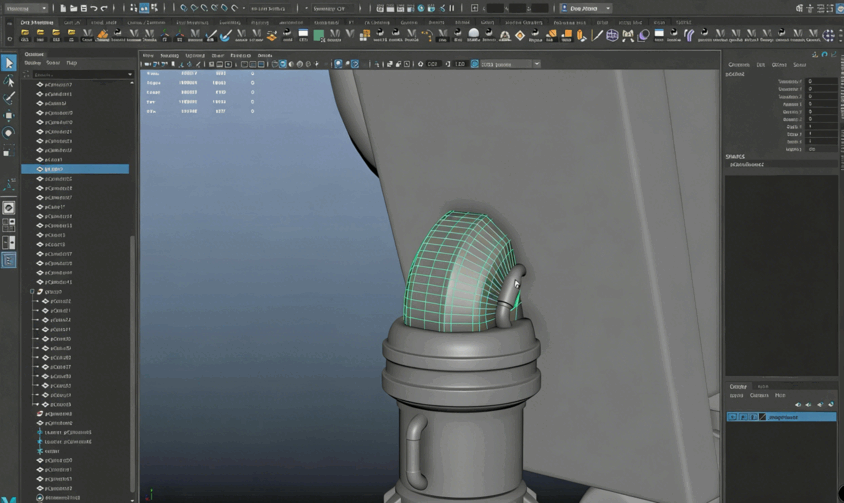This screenshot has width=844, height=503.
Task: Open the viewport color space dropdown
Action: (509, 64)
